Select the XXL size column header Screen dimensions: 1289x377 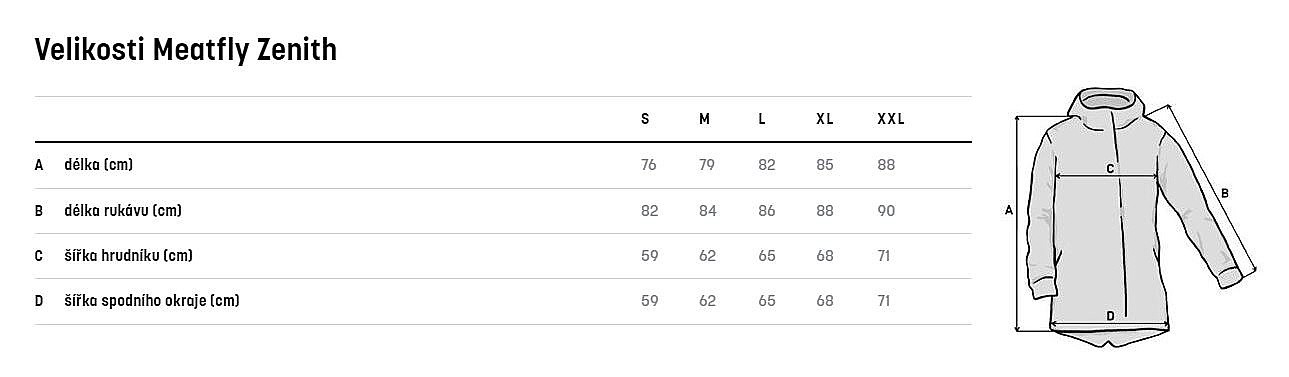890,119
